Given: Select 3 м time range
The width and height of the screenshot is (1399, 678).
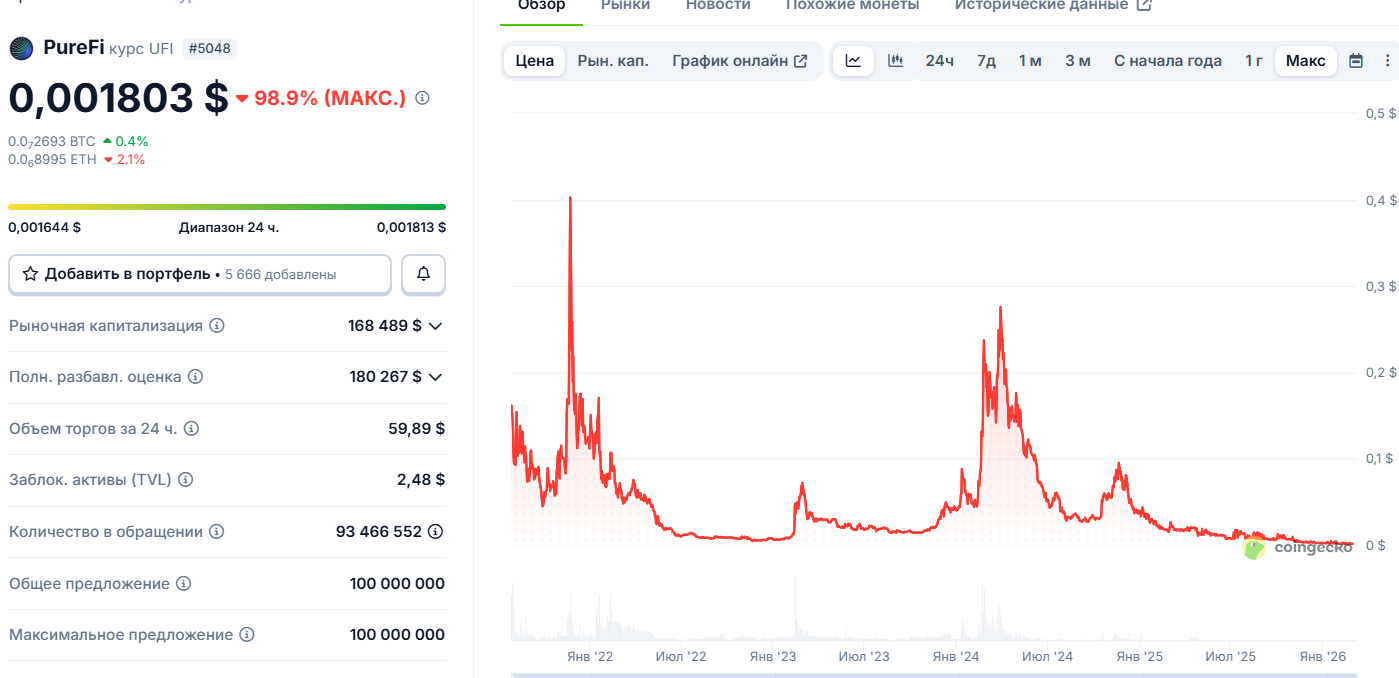Looking at the screenshot, I should pyautogui.click(x=1077, y=61).
